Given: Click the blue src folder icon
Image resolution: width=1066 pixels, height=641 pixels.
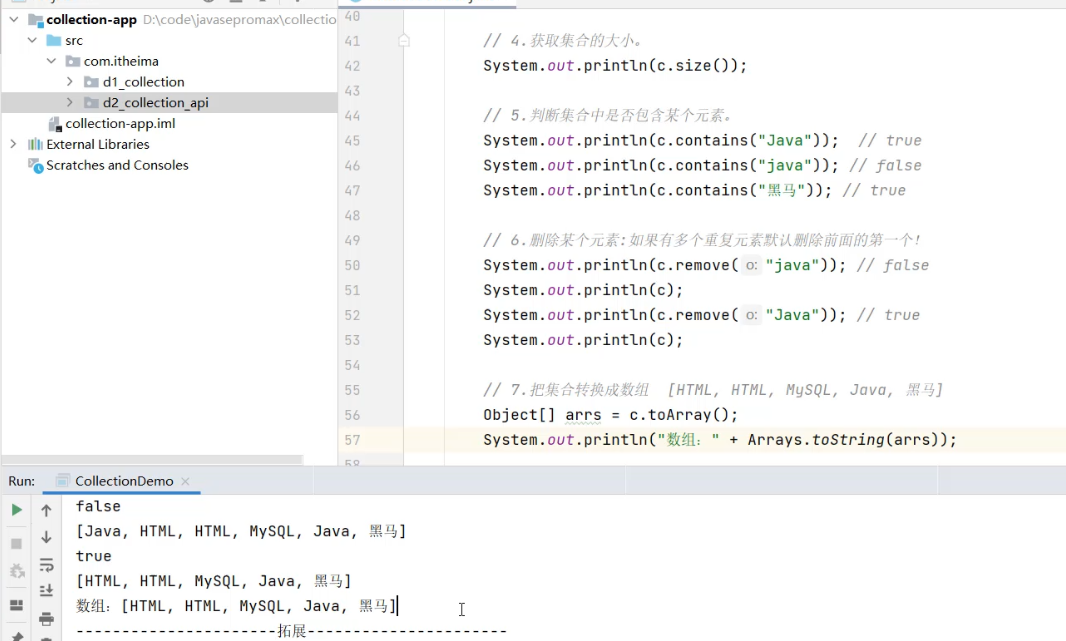Looking at the screenshot, I should [x=54, y=41].
